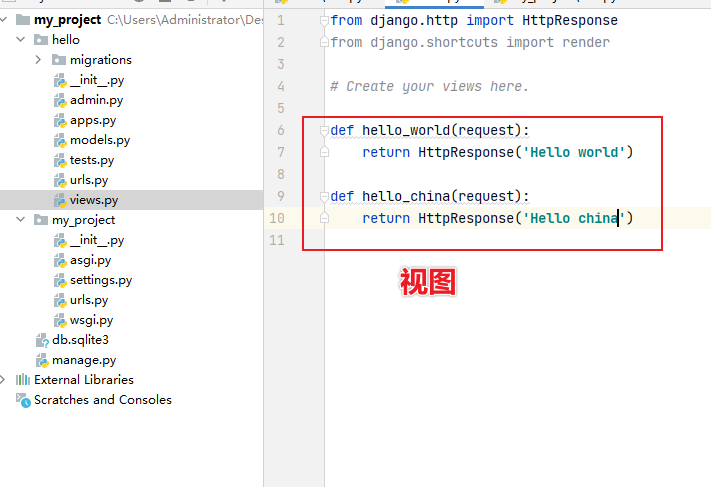Select the migrations folder icon
Viewport: 711px width, 487px height.
coord(59,59)
